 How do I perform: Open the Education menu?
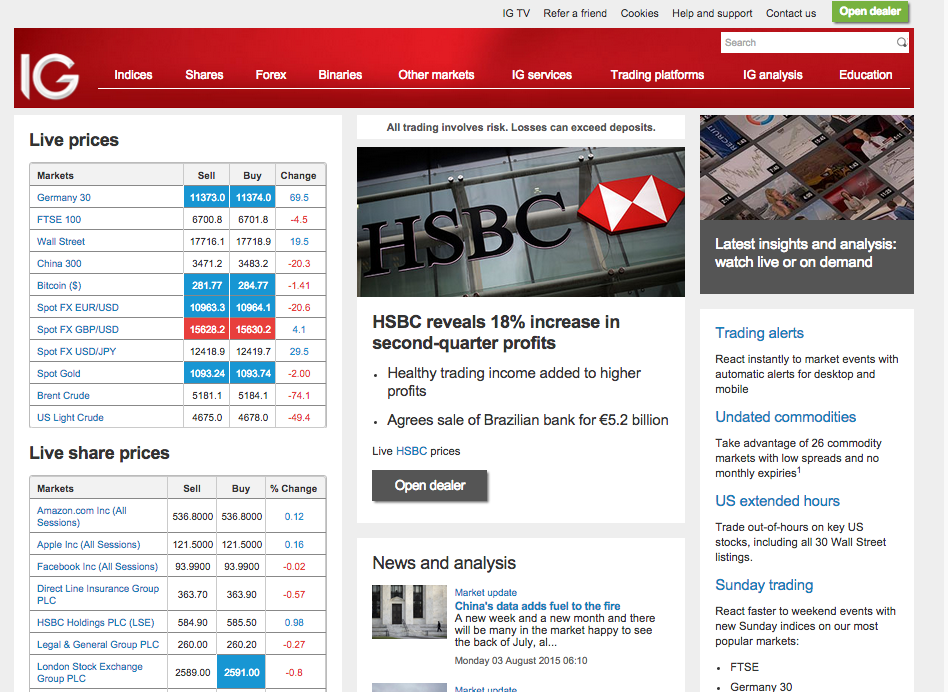click(865, 75)
